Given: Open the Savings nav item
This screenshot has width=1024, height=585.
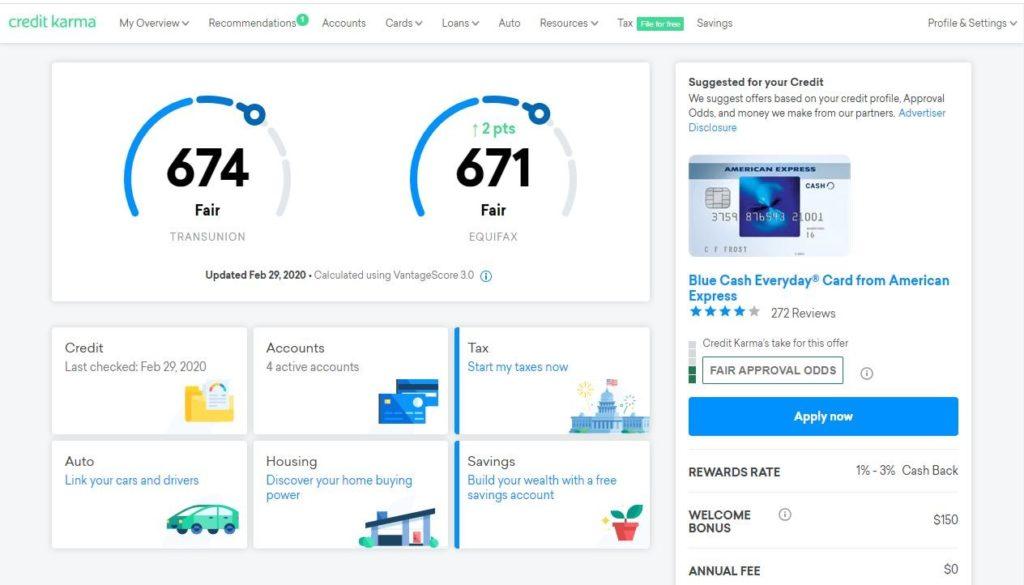Looking at the screenshot, I should tap(714, 23).
